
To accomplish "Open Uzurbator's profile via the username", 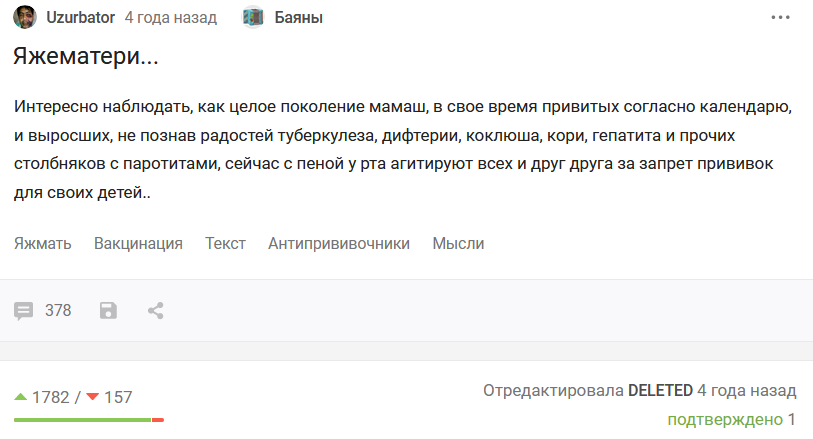I will click(80, 17).
